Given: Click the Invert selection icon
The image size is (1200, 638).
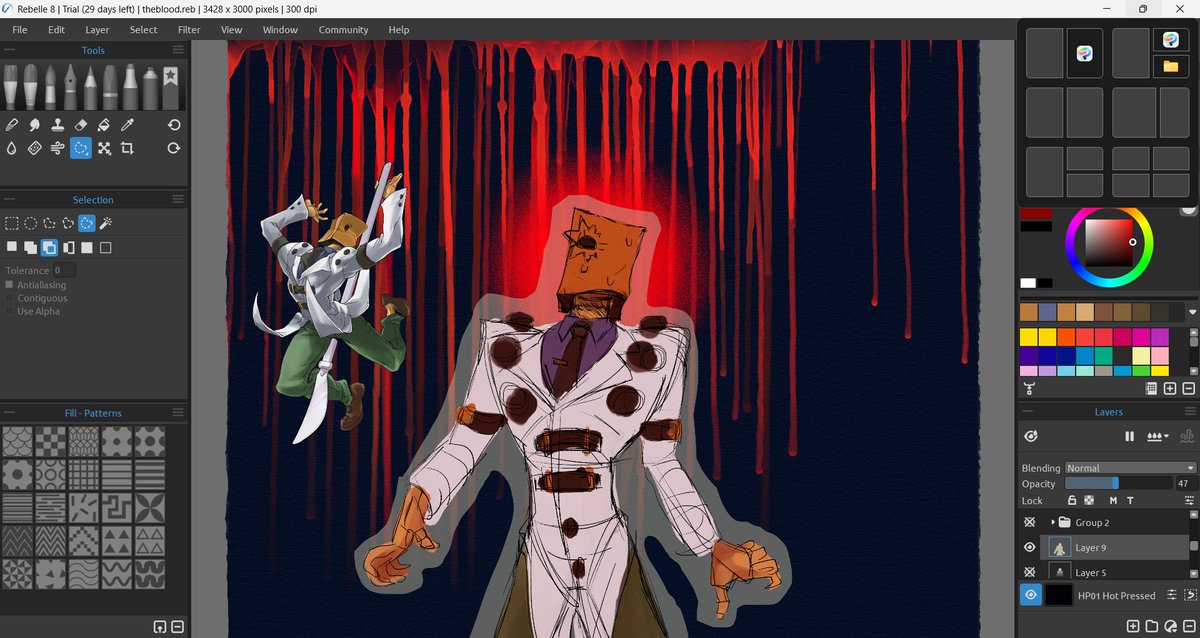Looking at the screenshot, I should point(68,247).
